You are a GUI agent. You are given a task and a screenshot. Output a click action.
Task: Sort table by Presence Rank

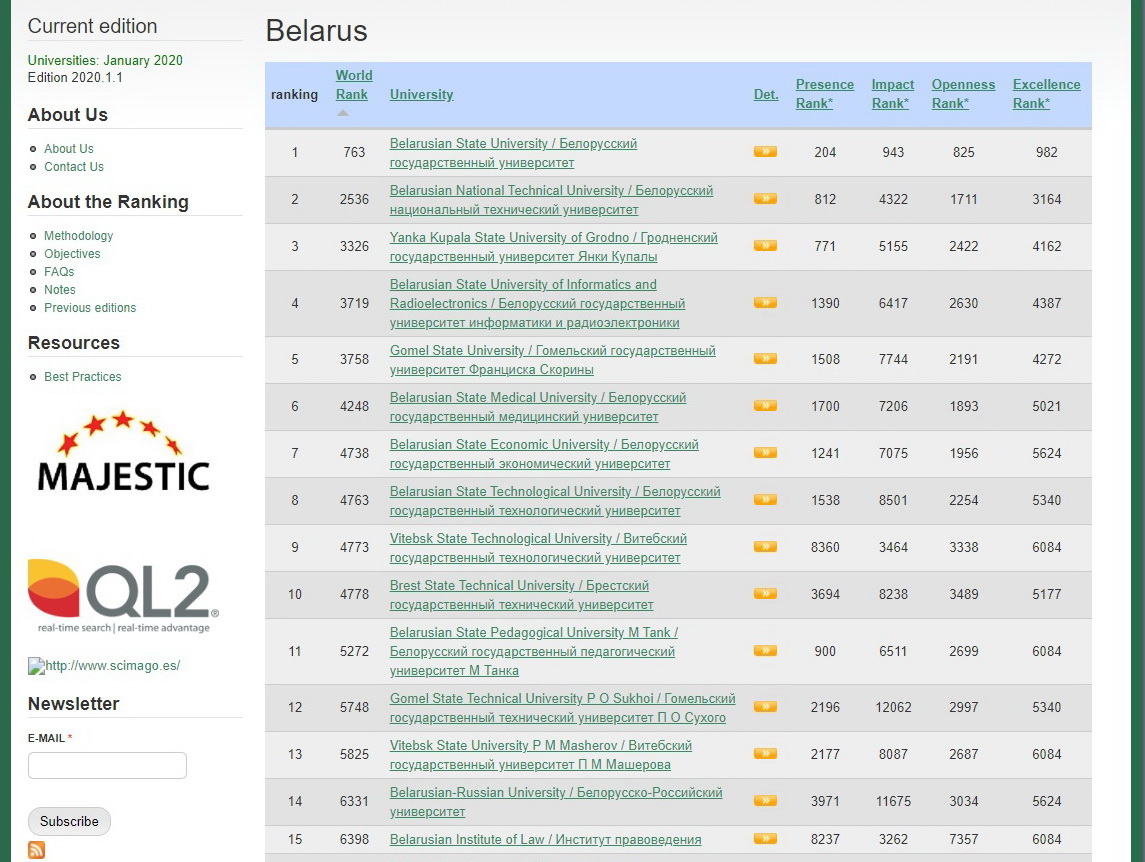(824, 94)
